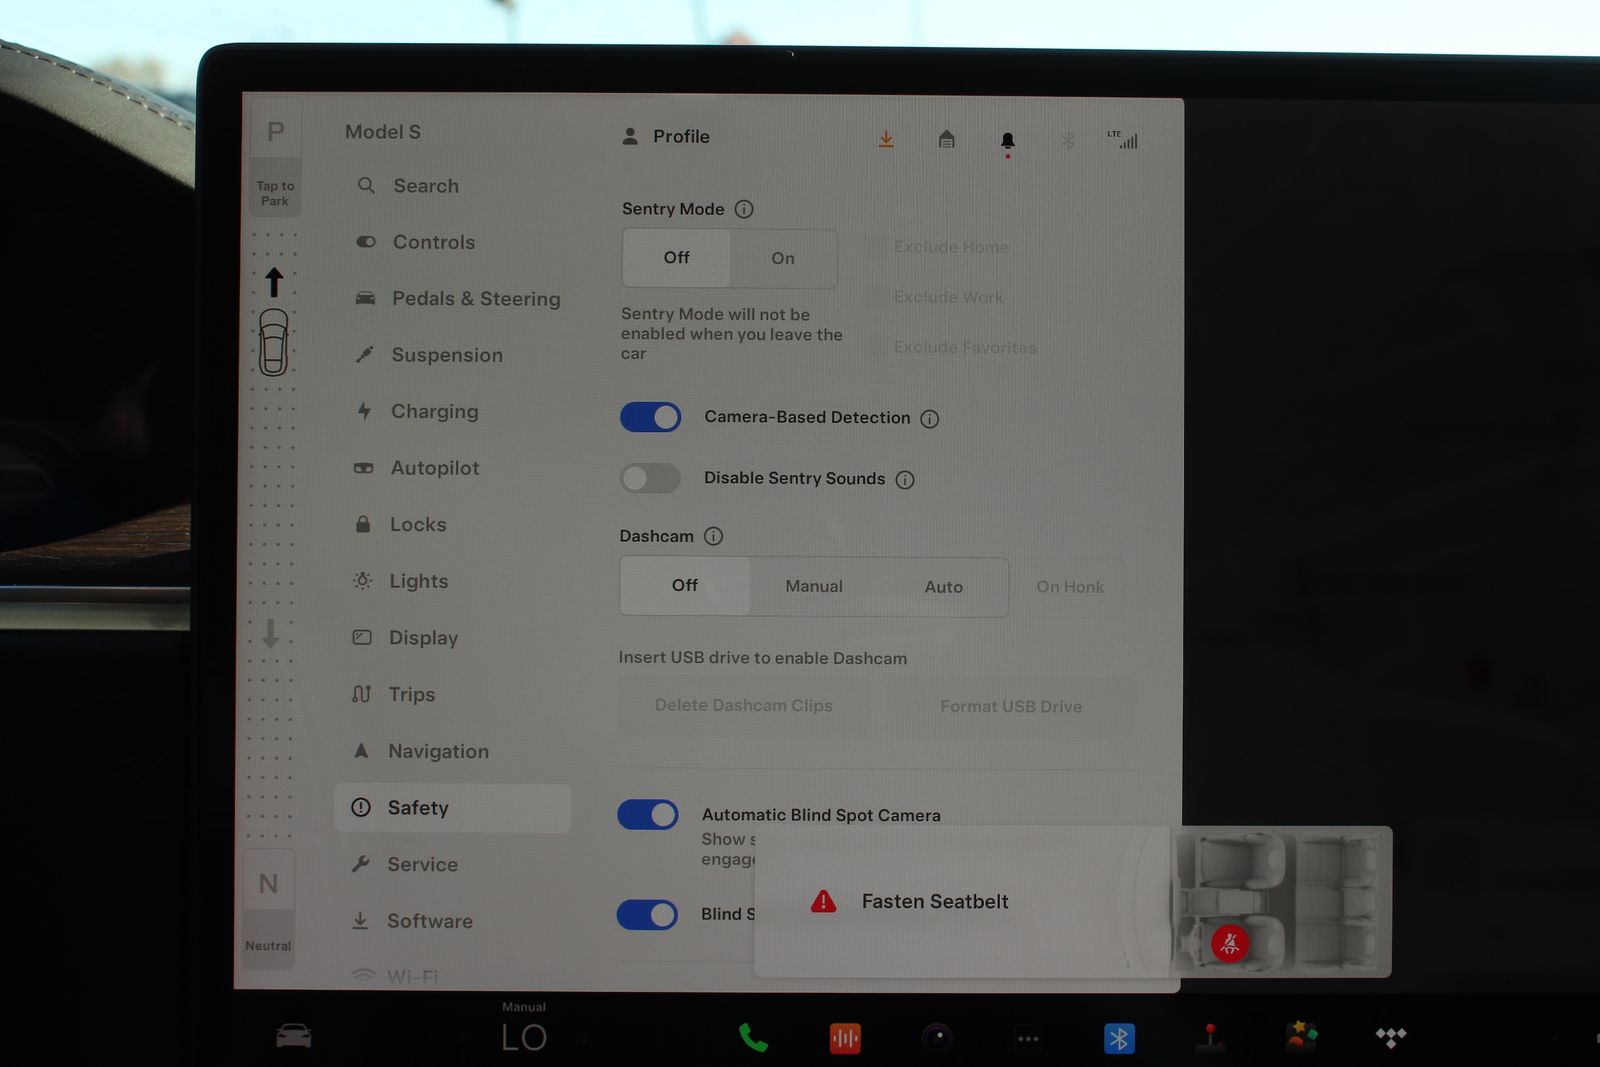Disable Camera-Based Detection toggle

pyautogui.click(x=651, y=417)
